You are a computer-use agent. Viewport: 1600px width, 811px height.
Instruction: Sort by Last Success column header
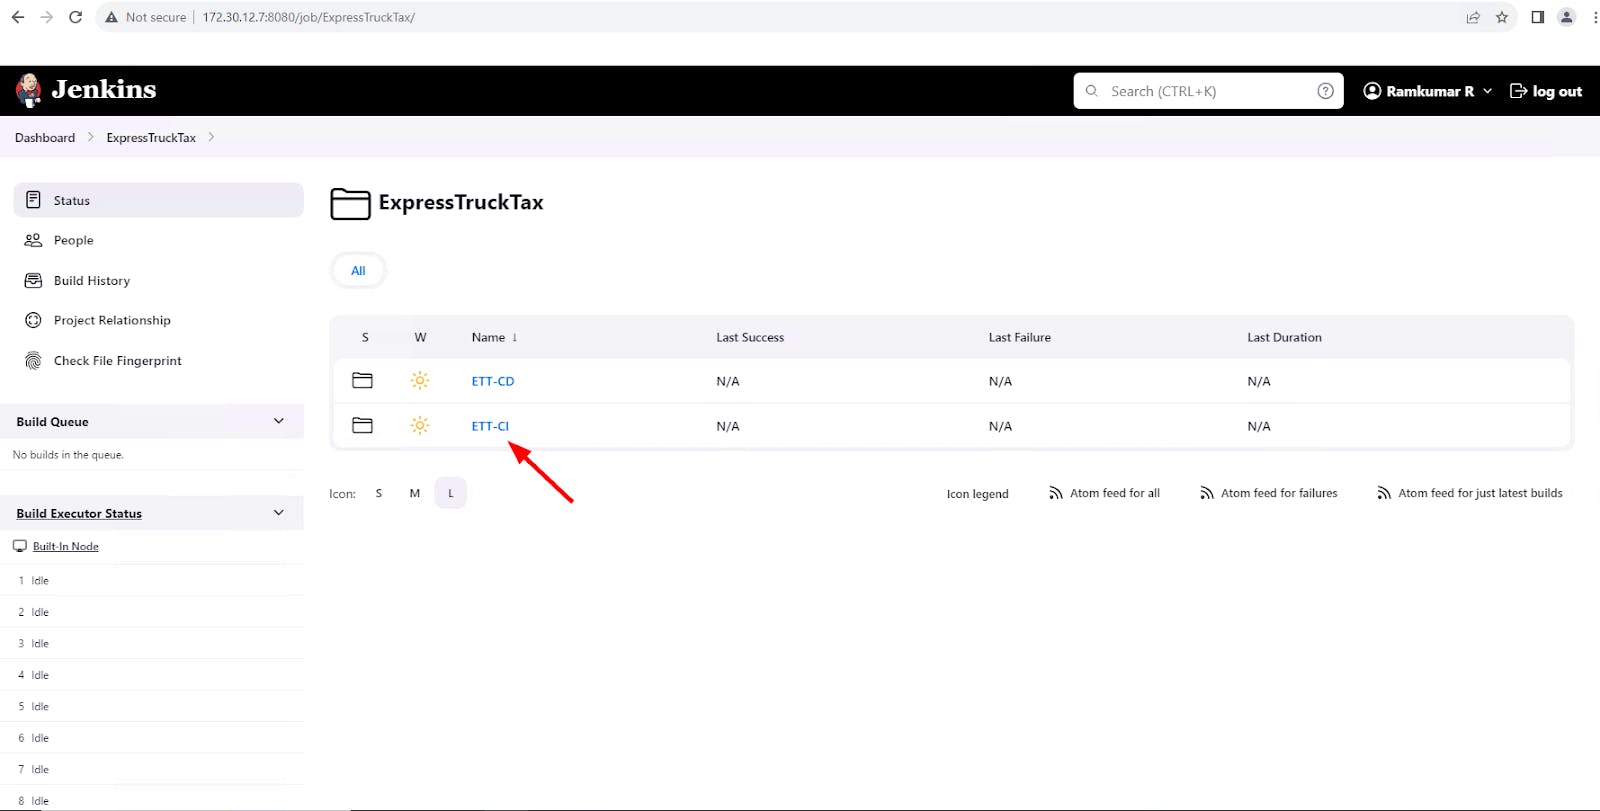(x=750, y=337)
